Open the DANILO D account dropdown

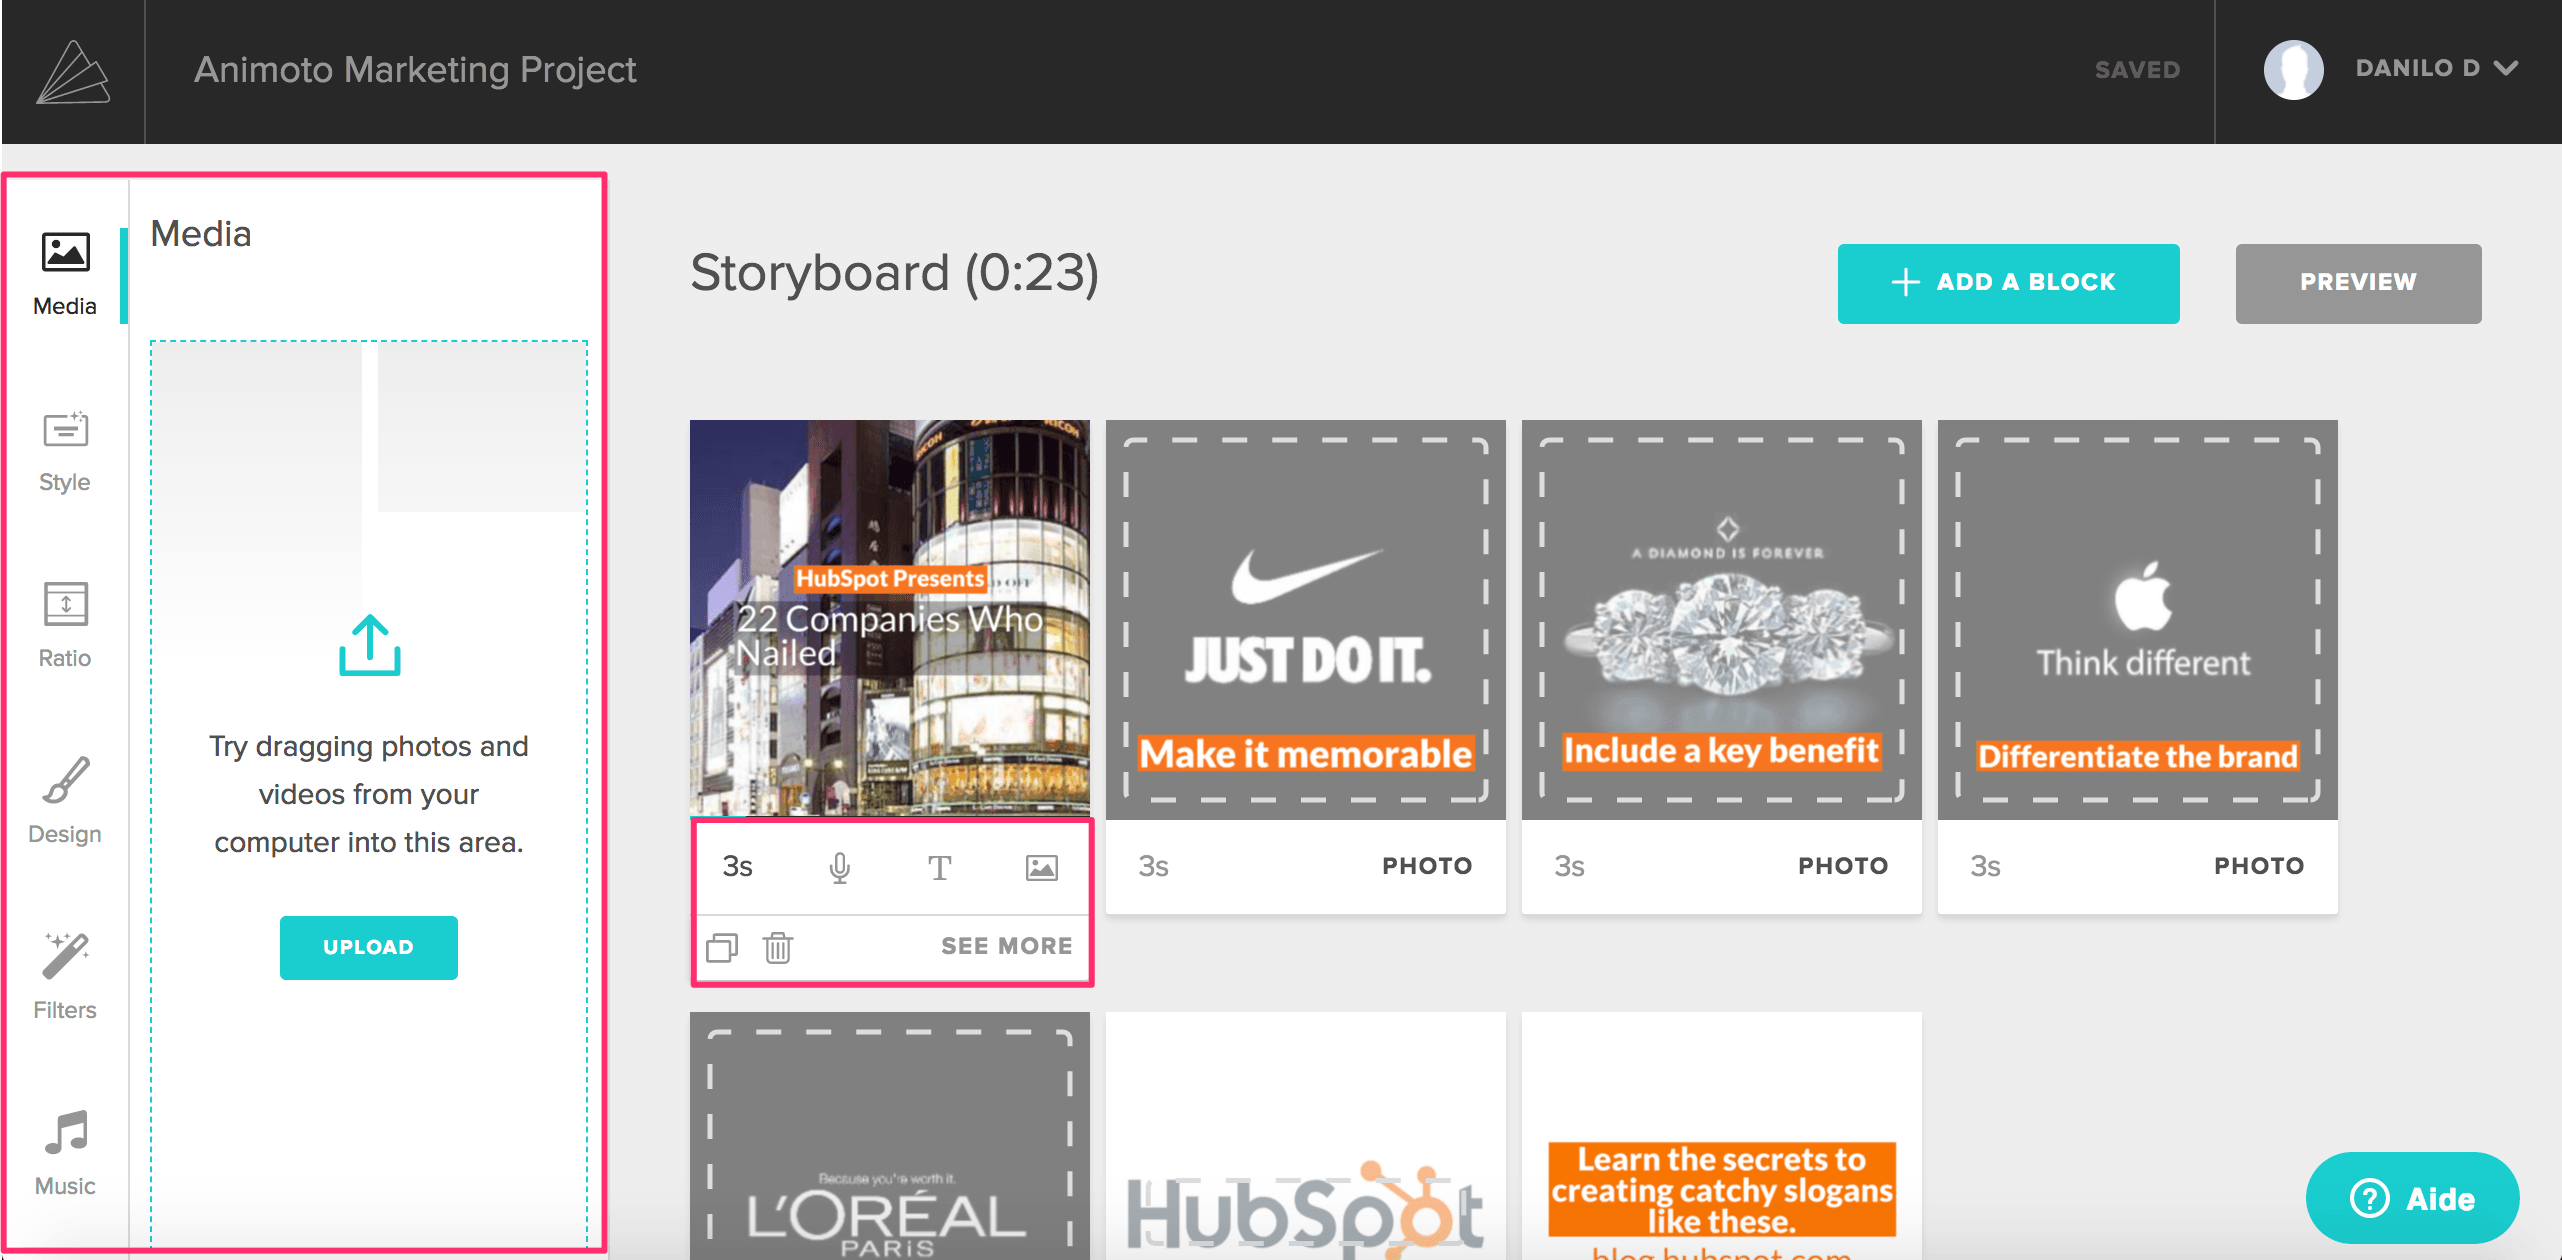coord(2436,68)
